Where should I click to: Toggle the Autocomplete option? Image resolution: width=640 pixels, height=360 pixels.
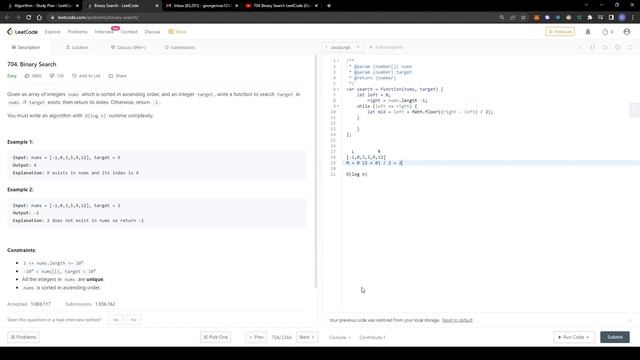click(x=386, y=47)
